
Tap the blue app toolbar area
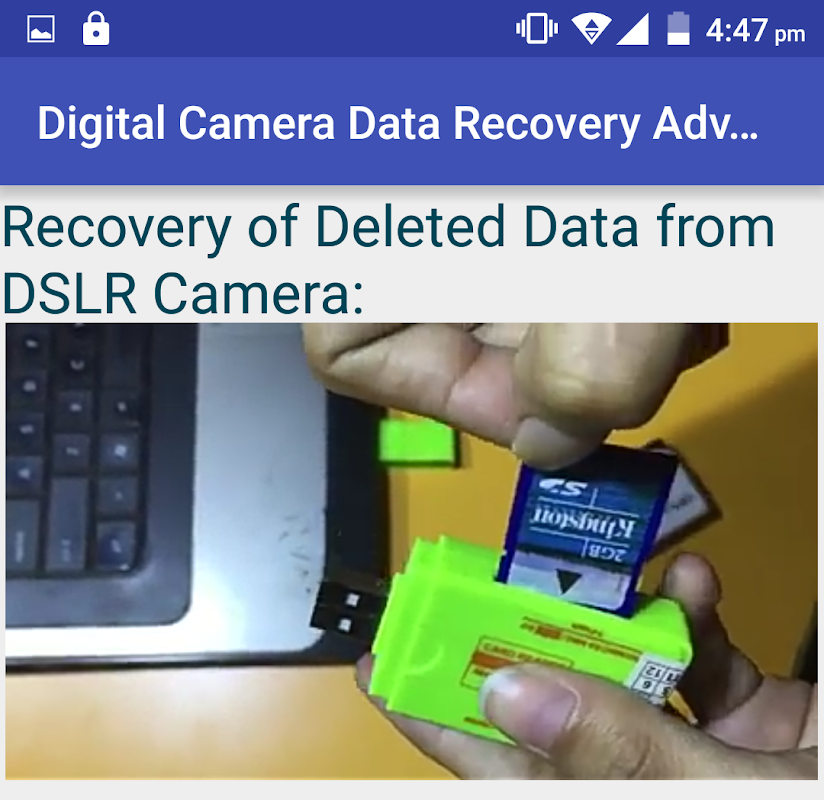412,121
